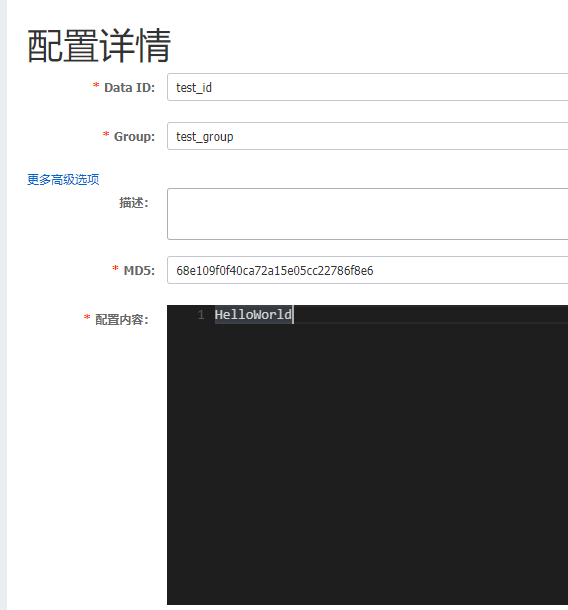This screenshot has width=568, height=610.
Task: Click the HelloWorld text in the editor
Action: point(253,314)
